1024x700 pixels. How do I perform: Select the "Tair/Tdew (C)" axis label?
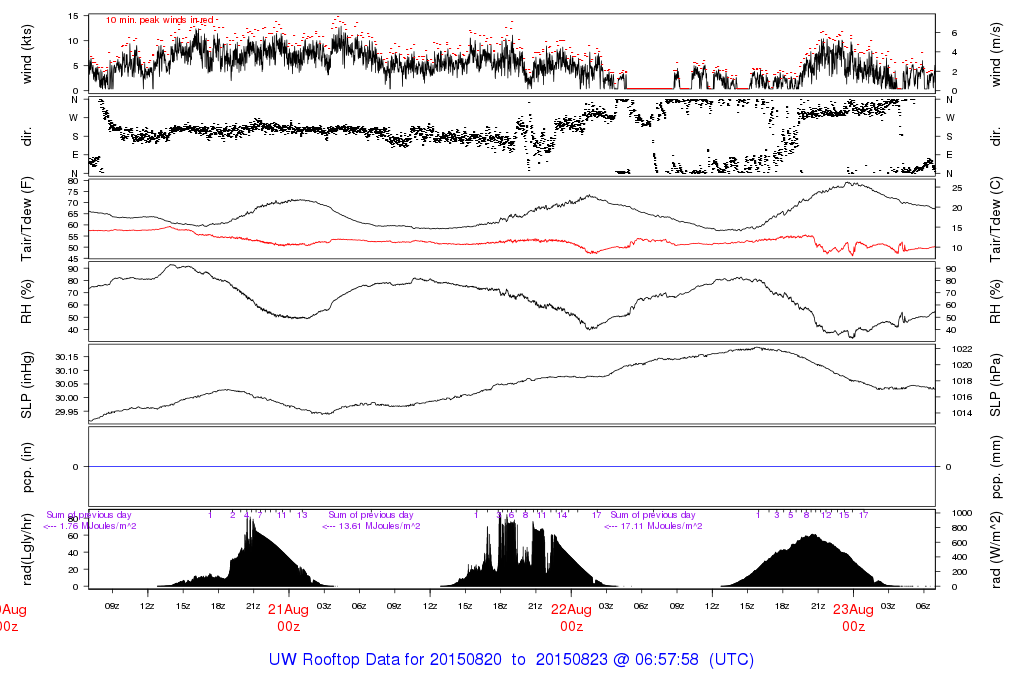point(996,219)
